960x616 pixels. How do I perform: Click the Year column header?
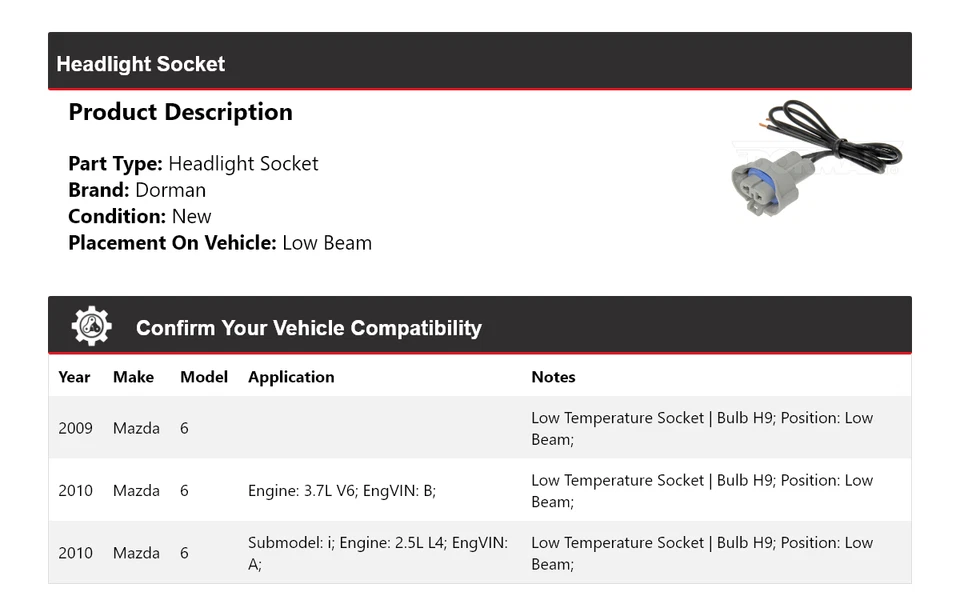74,377
